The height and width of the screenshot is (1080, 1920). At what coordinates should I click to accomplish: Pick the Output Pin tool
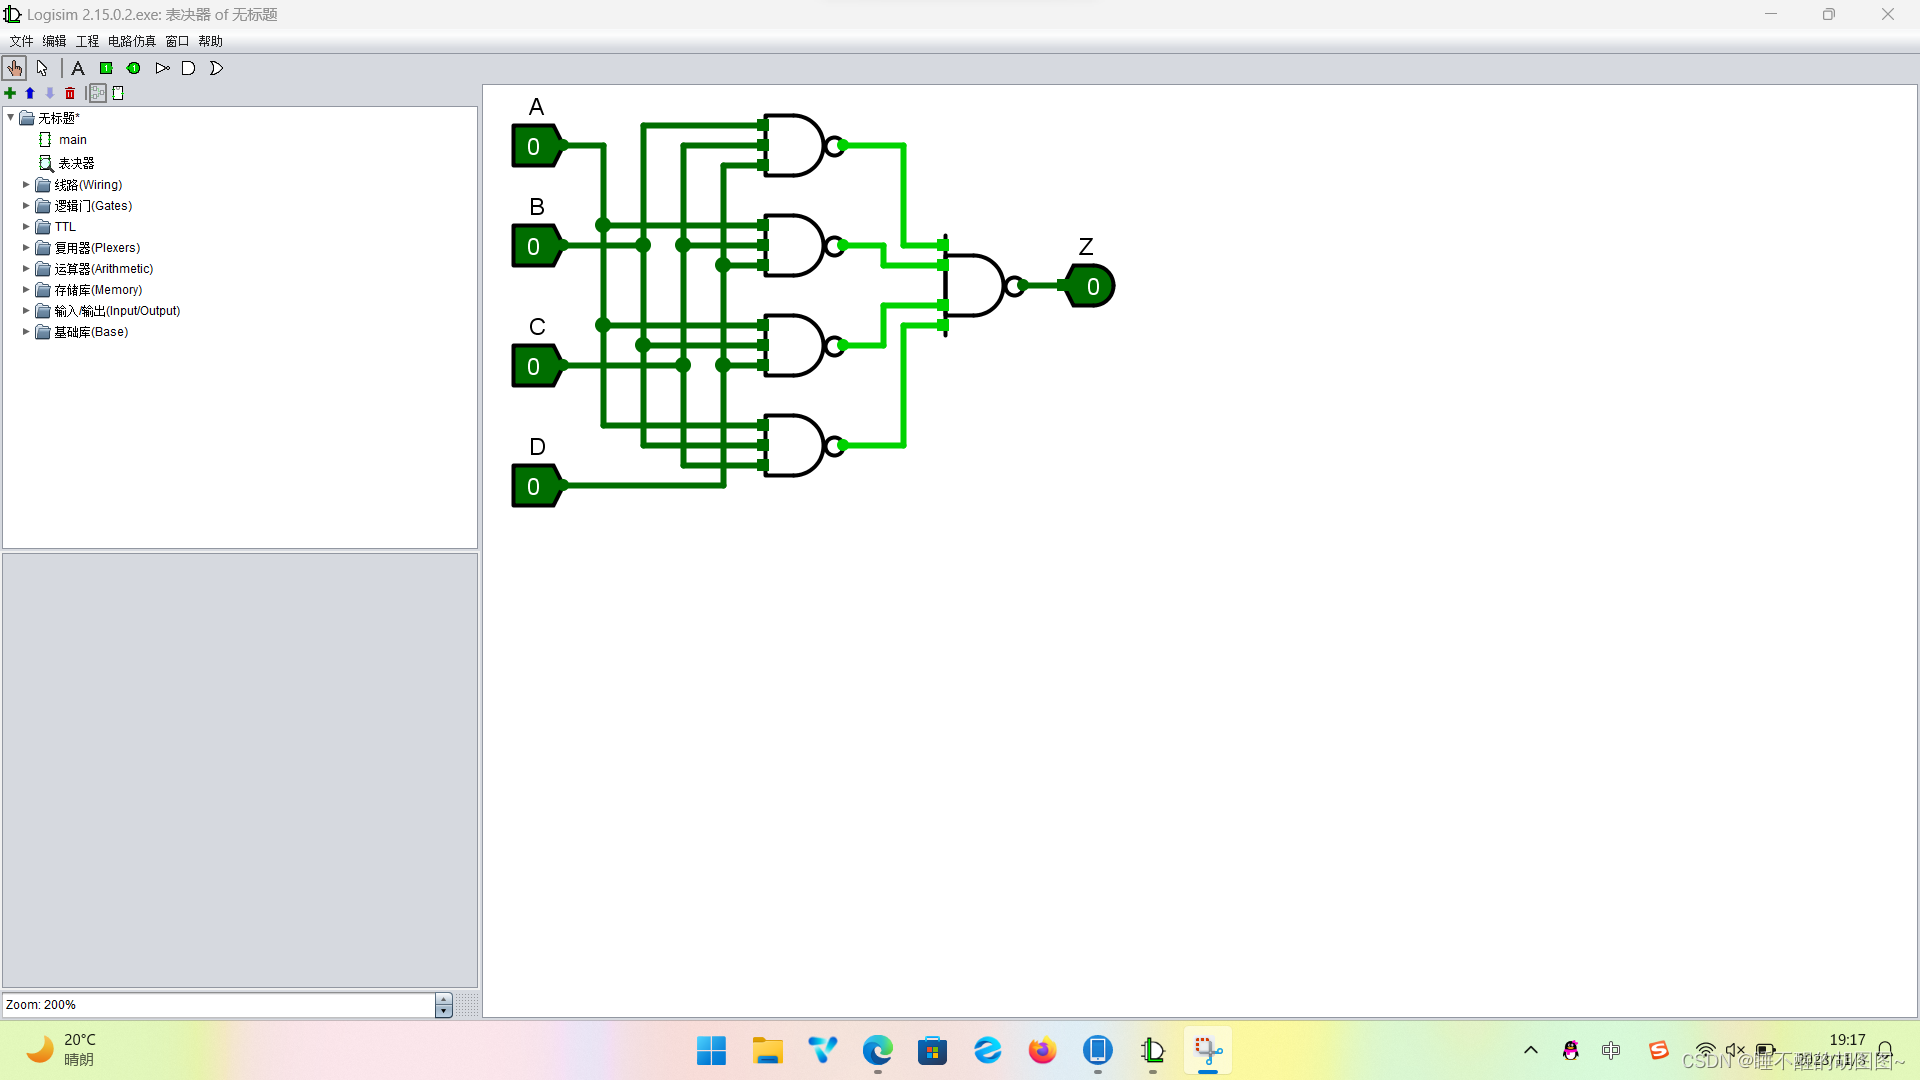click(133, 68)
